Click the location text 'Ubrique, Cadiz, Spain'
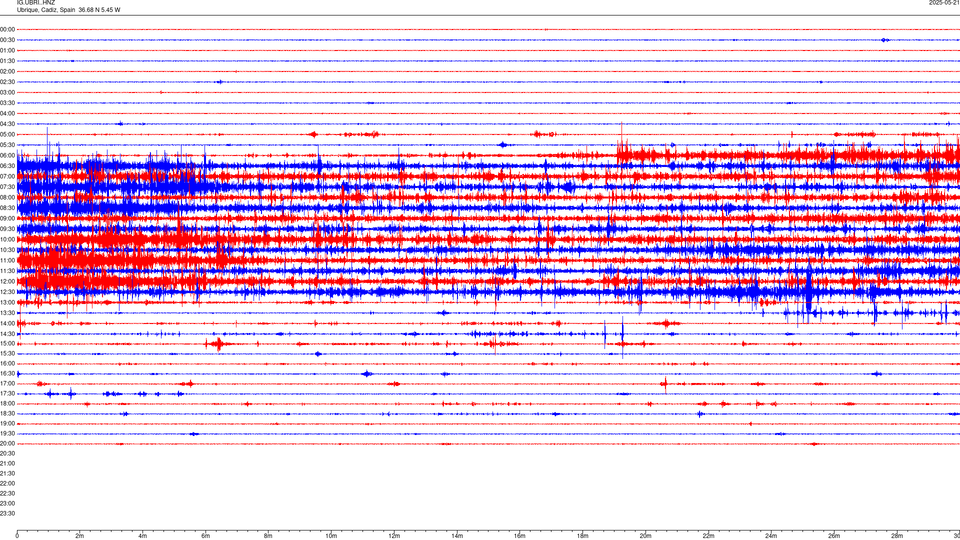This screenshot has width=960, height=540. [x=46, y=10]
